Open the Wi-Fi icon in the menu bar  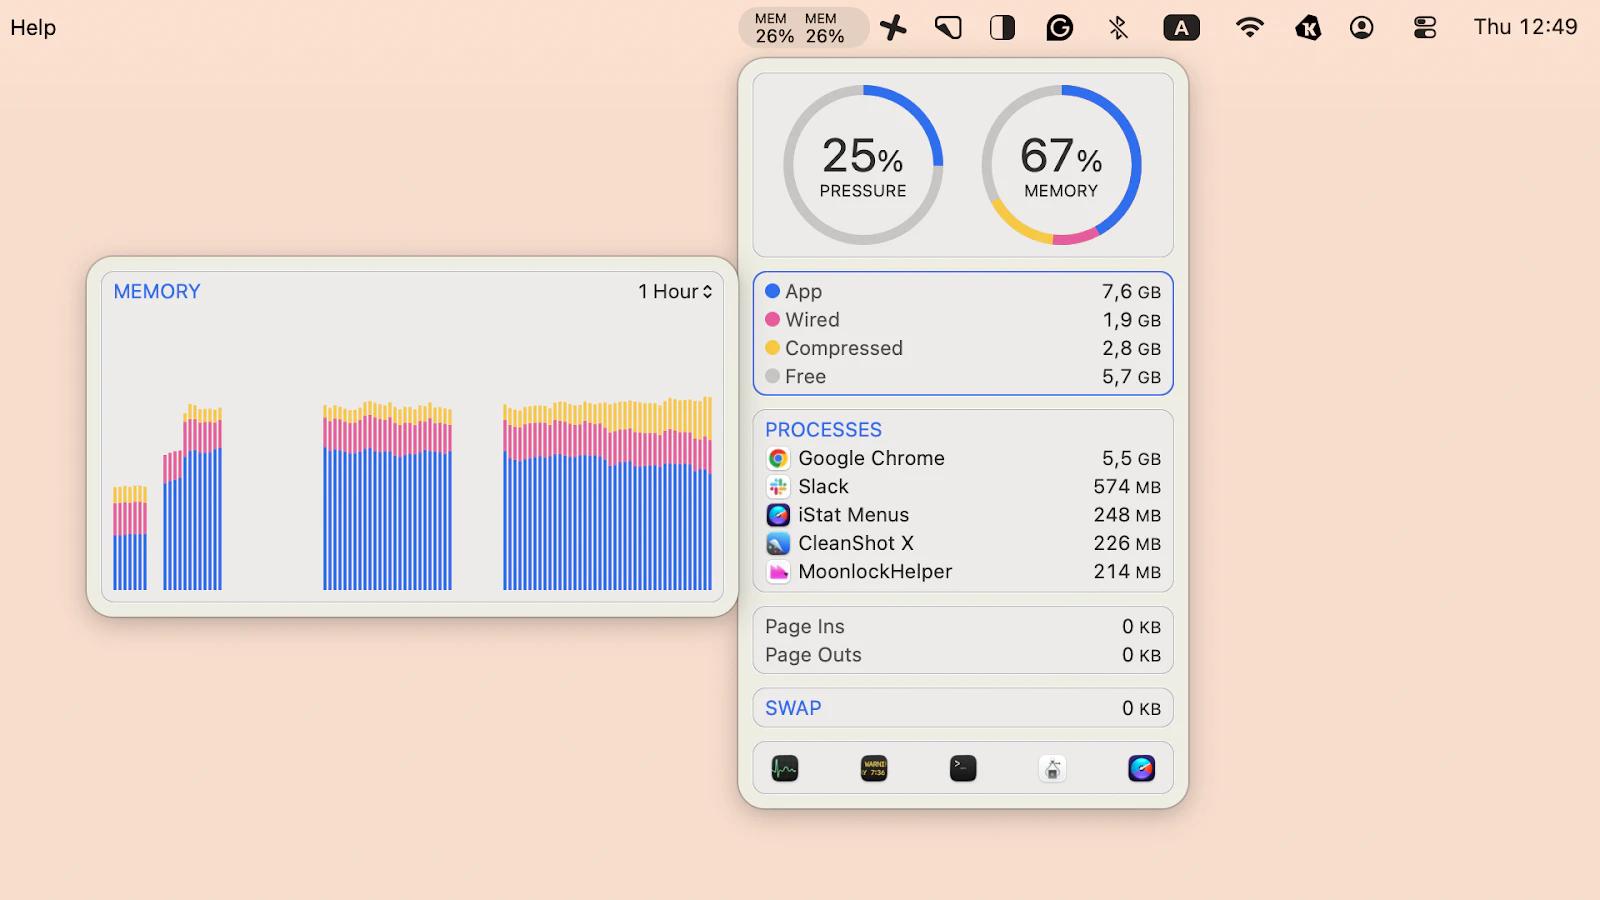[x=1247, y=27]
